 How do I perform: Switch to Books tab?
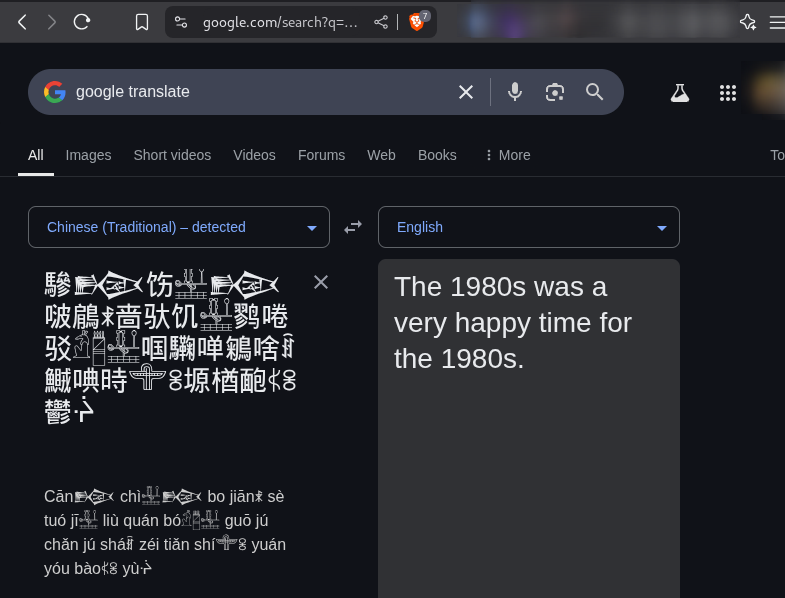(437, 155)
